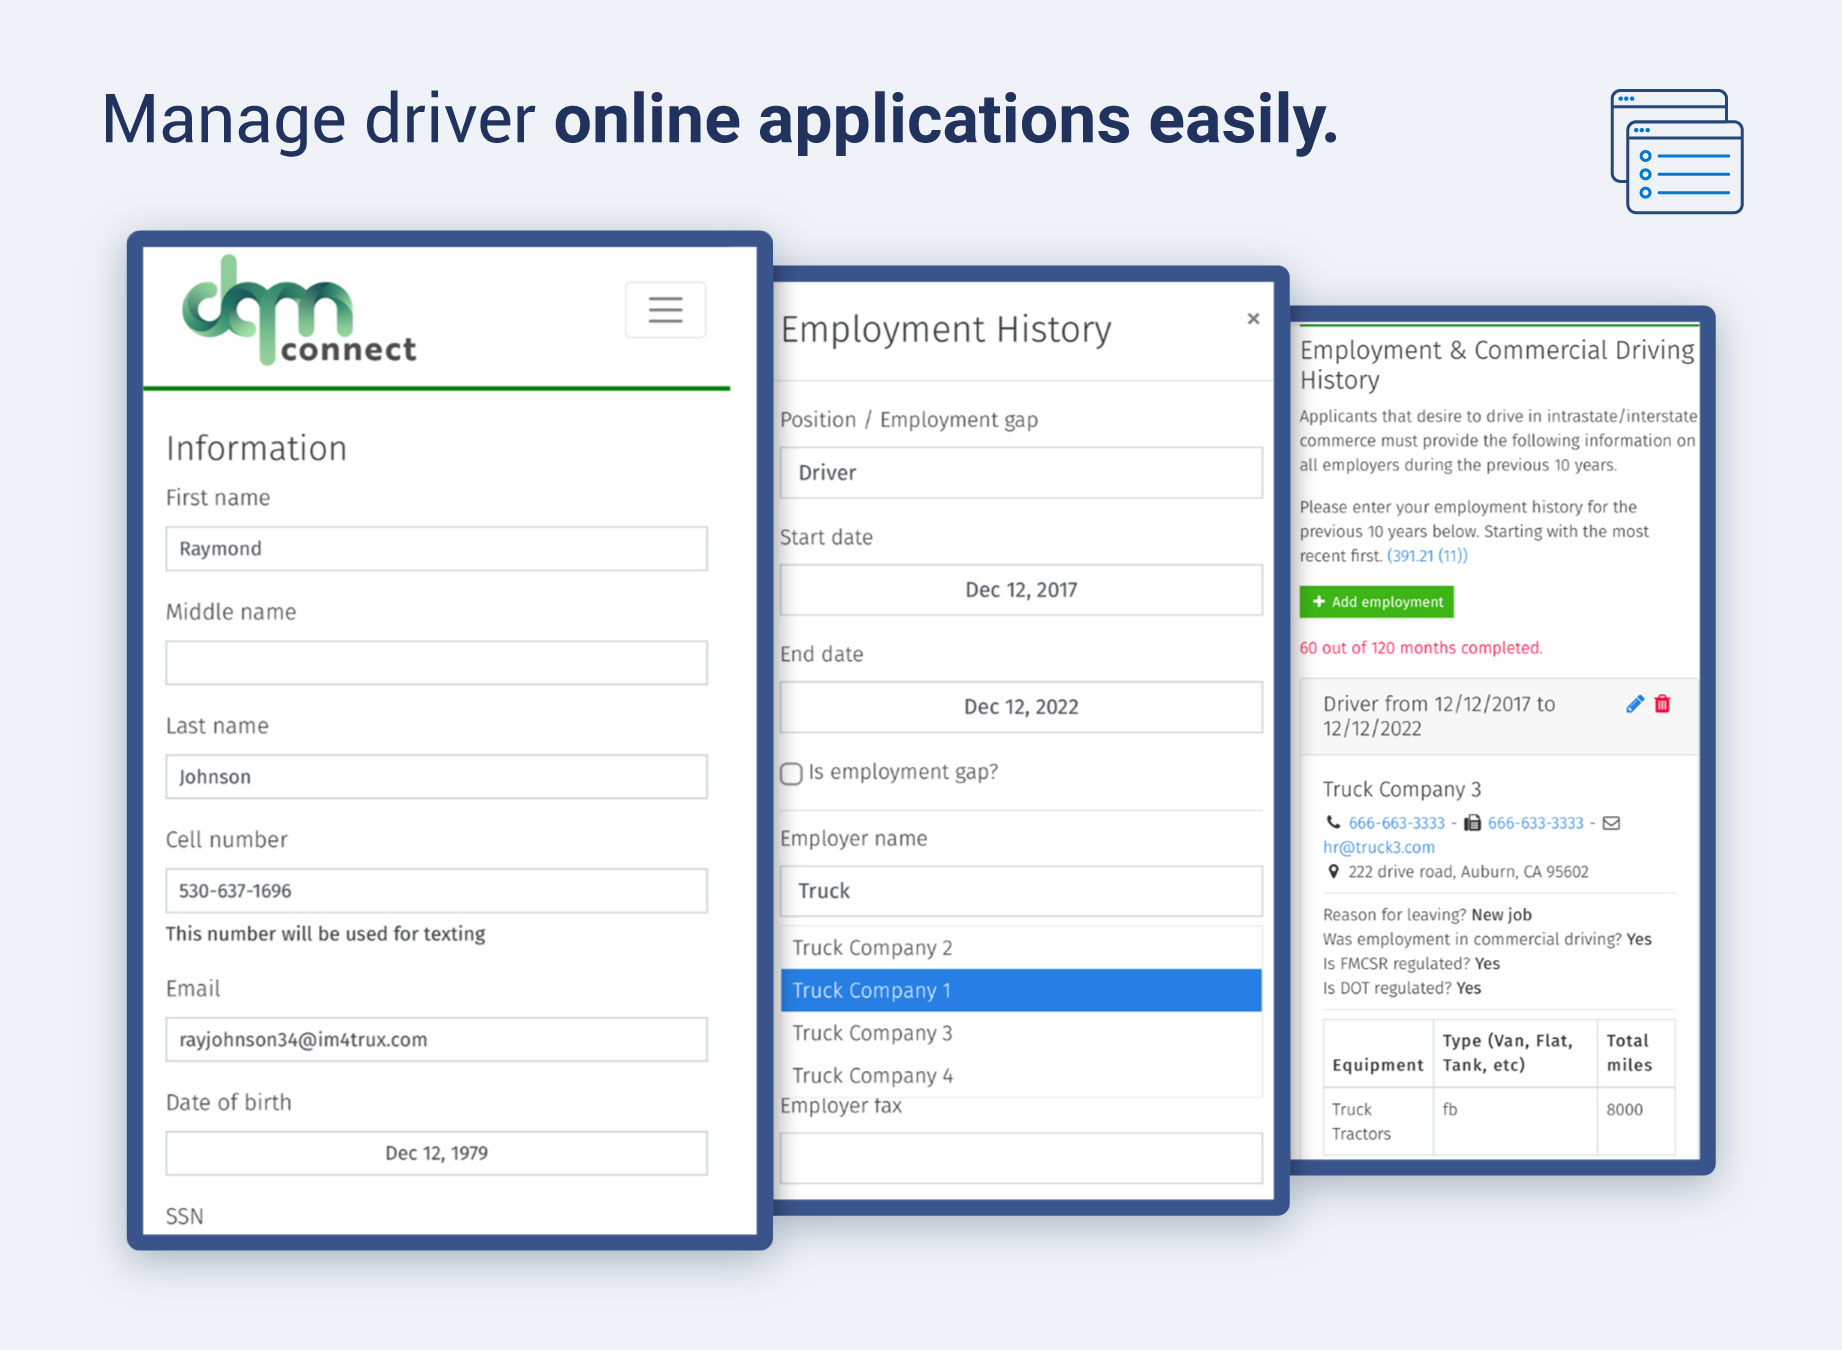The image size is (1842, 1350).
Task: Click the empty Middle name field
Action: [x=437, y=663]
